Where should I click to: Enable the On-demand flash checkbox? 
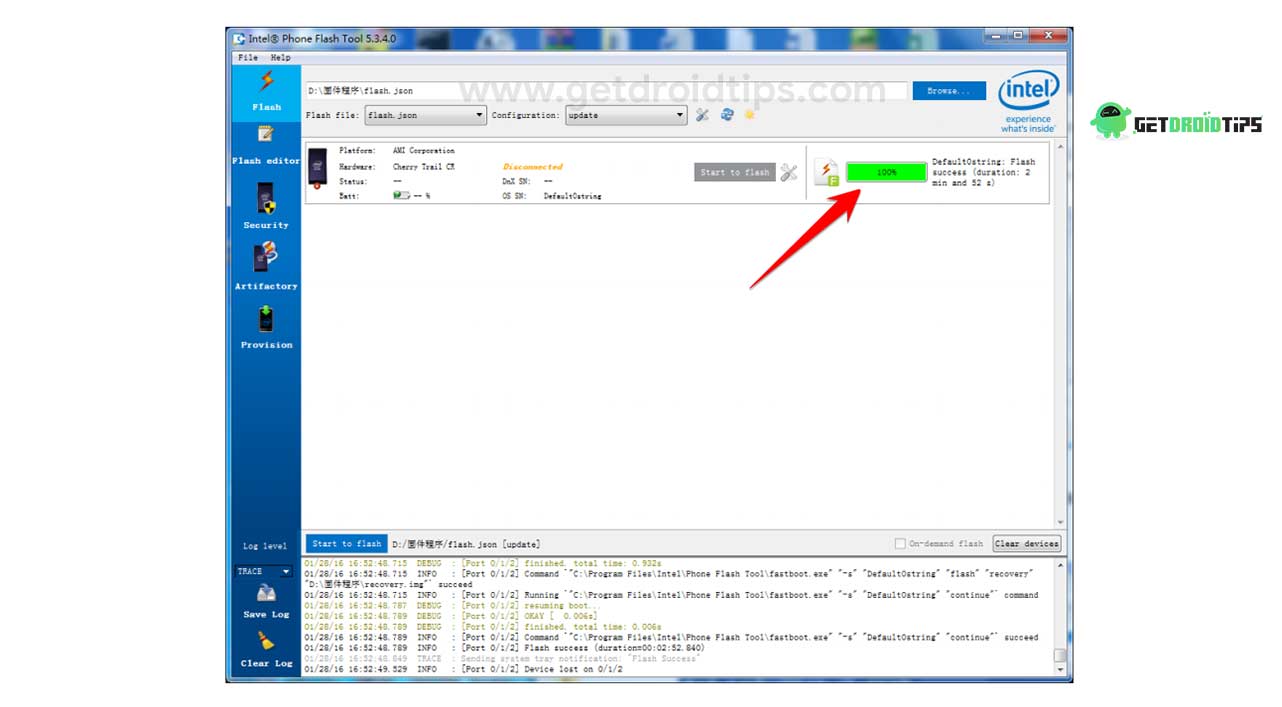(x=900, y=544)
